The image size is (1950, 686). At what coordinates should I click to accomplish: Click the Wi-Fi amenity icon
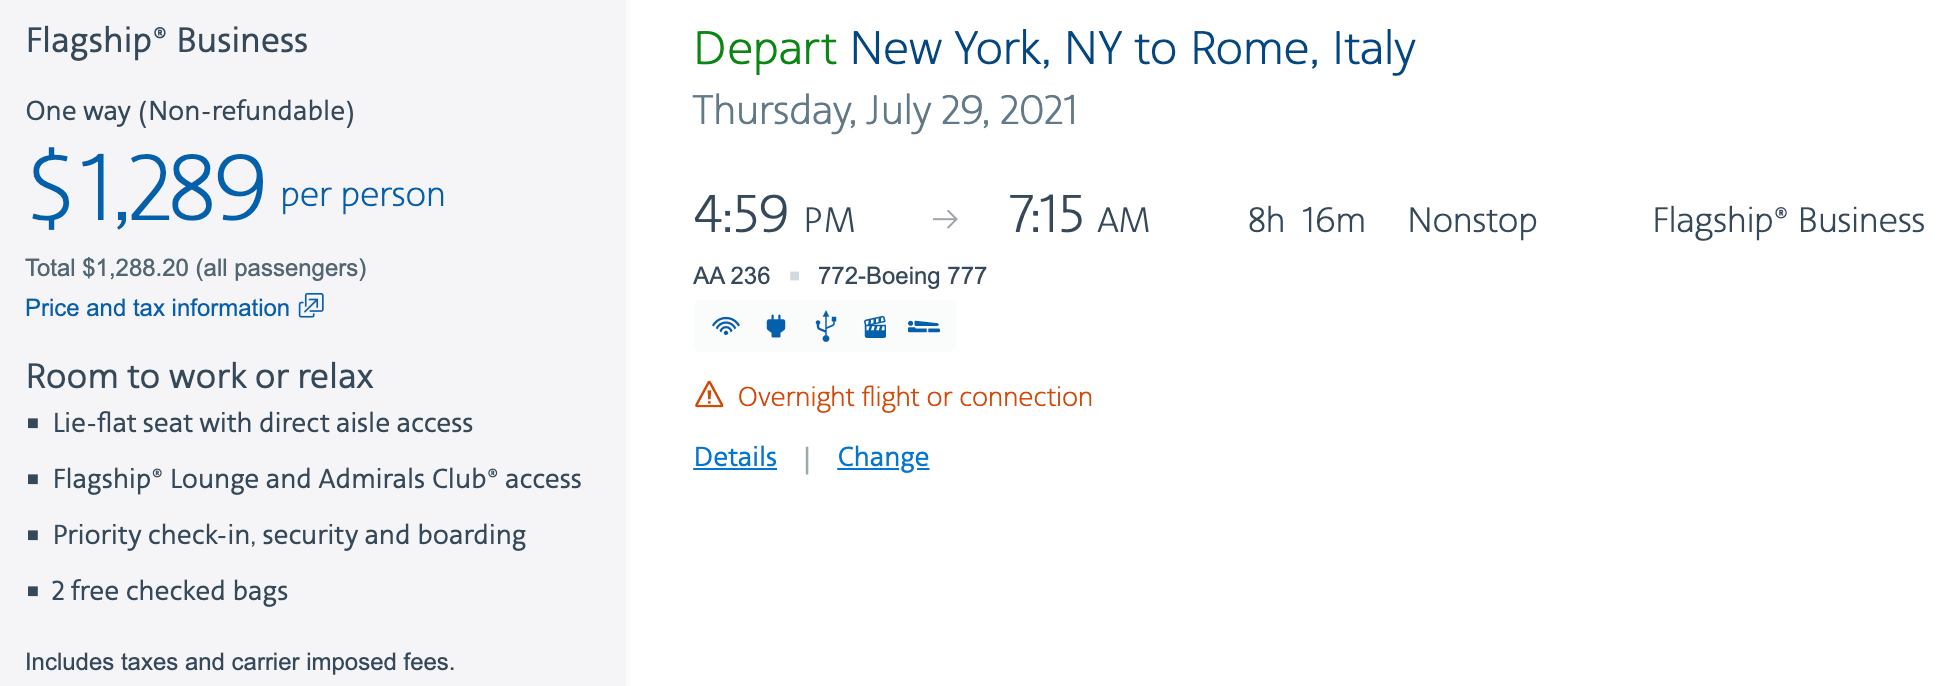(726, 326)
